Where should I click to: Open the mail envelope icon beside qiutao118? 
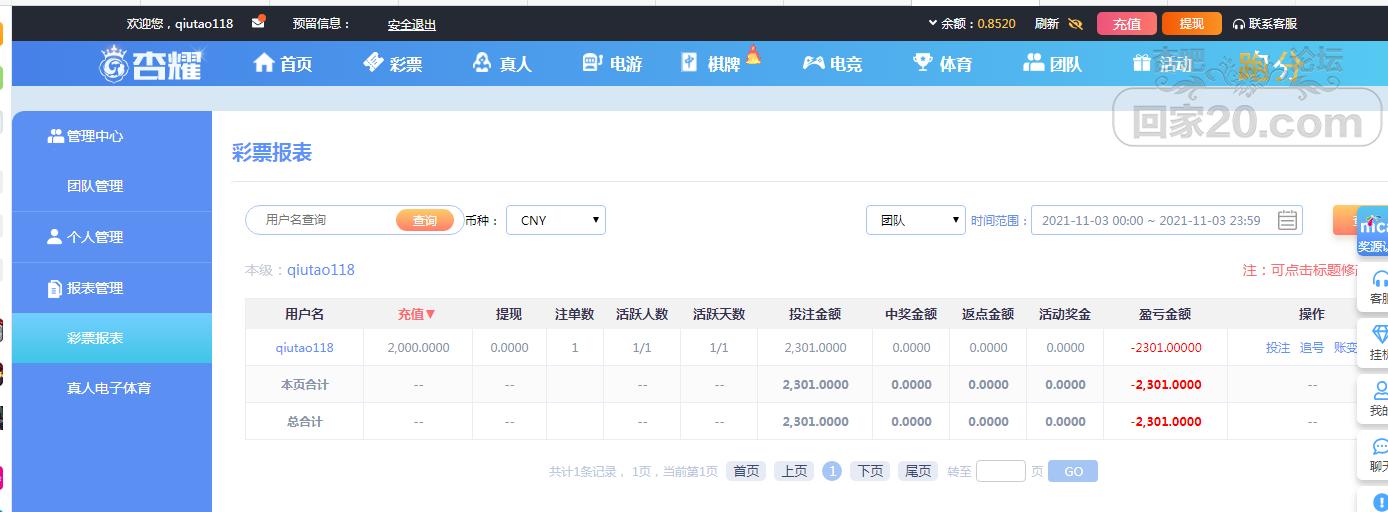coord(258,21)
